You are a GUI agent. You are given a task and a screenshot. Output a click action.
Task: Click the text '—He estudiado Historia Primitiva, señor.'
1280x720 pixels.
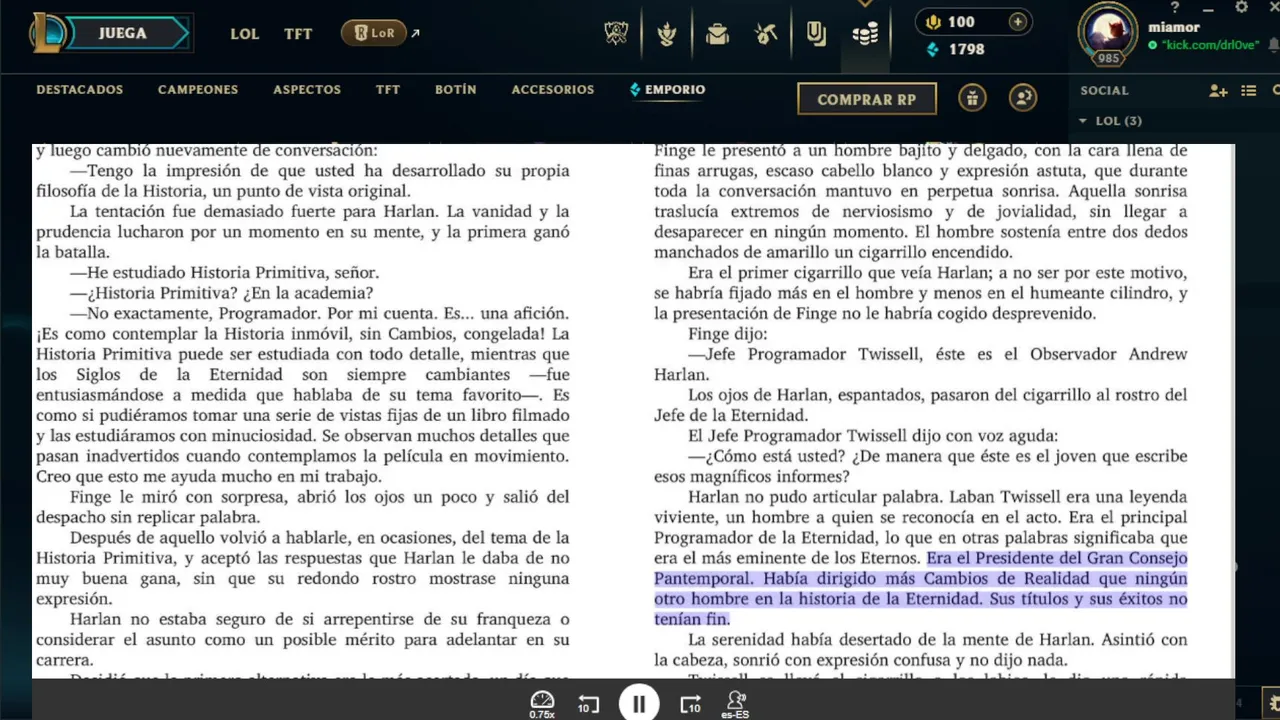pyautogui.click(x=224, y=272)
